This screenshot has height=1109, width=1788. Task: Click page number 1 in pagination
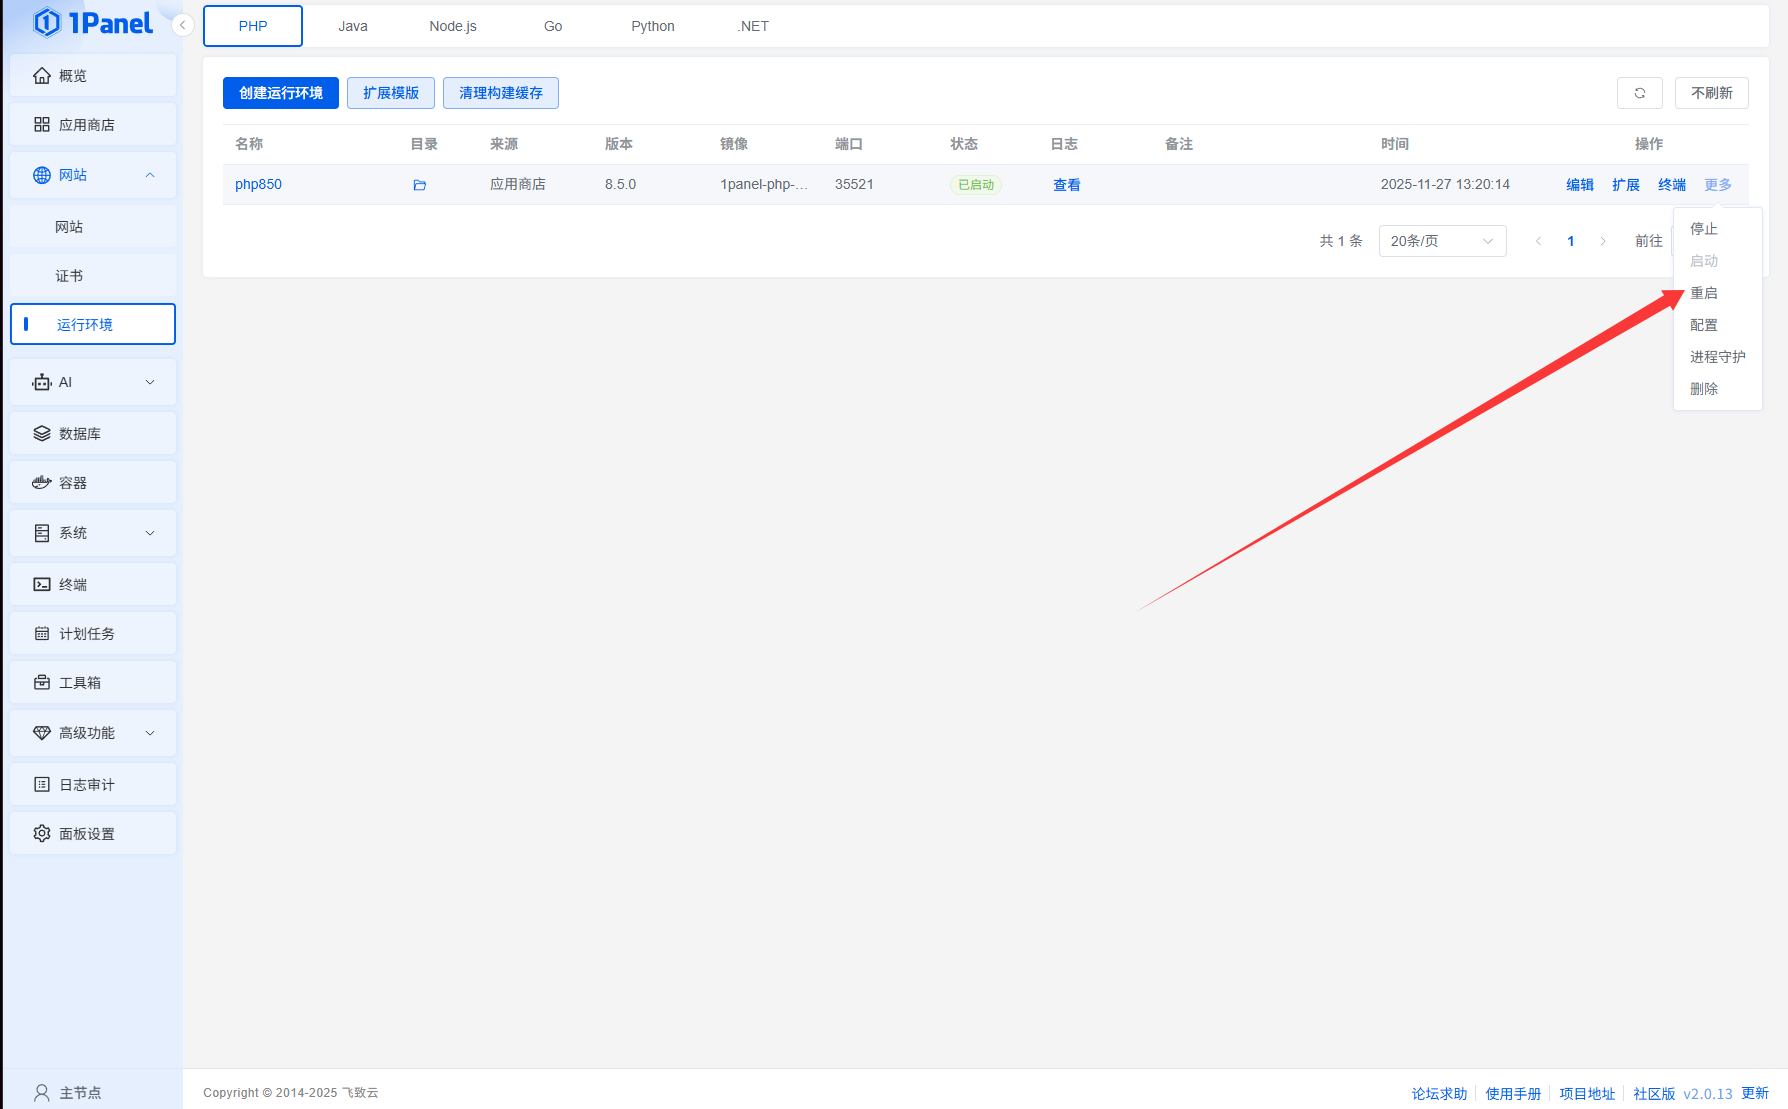(1571, 241)
